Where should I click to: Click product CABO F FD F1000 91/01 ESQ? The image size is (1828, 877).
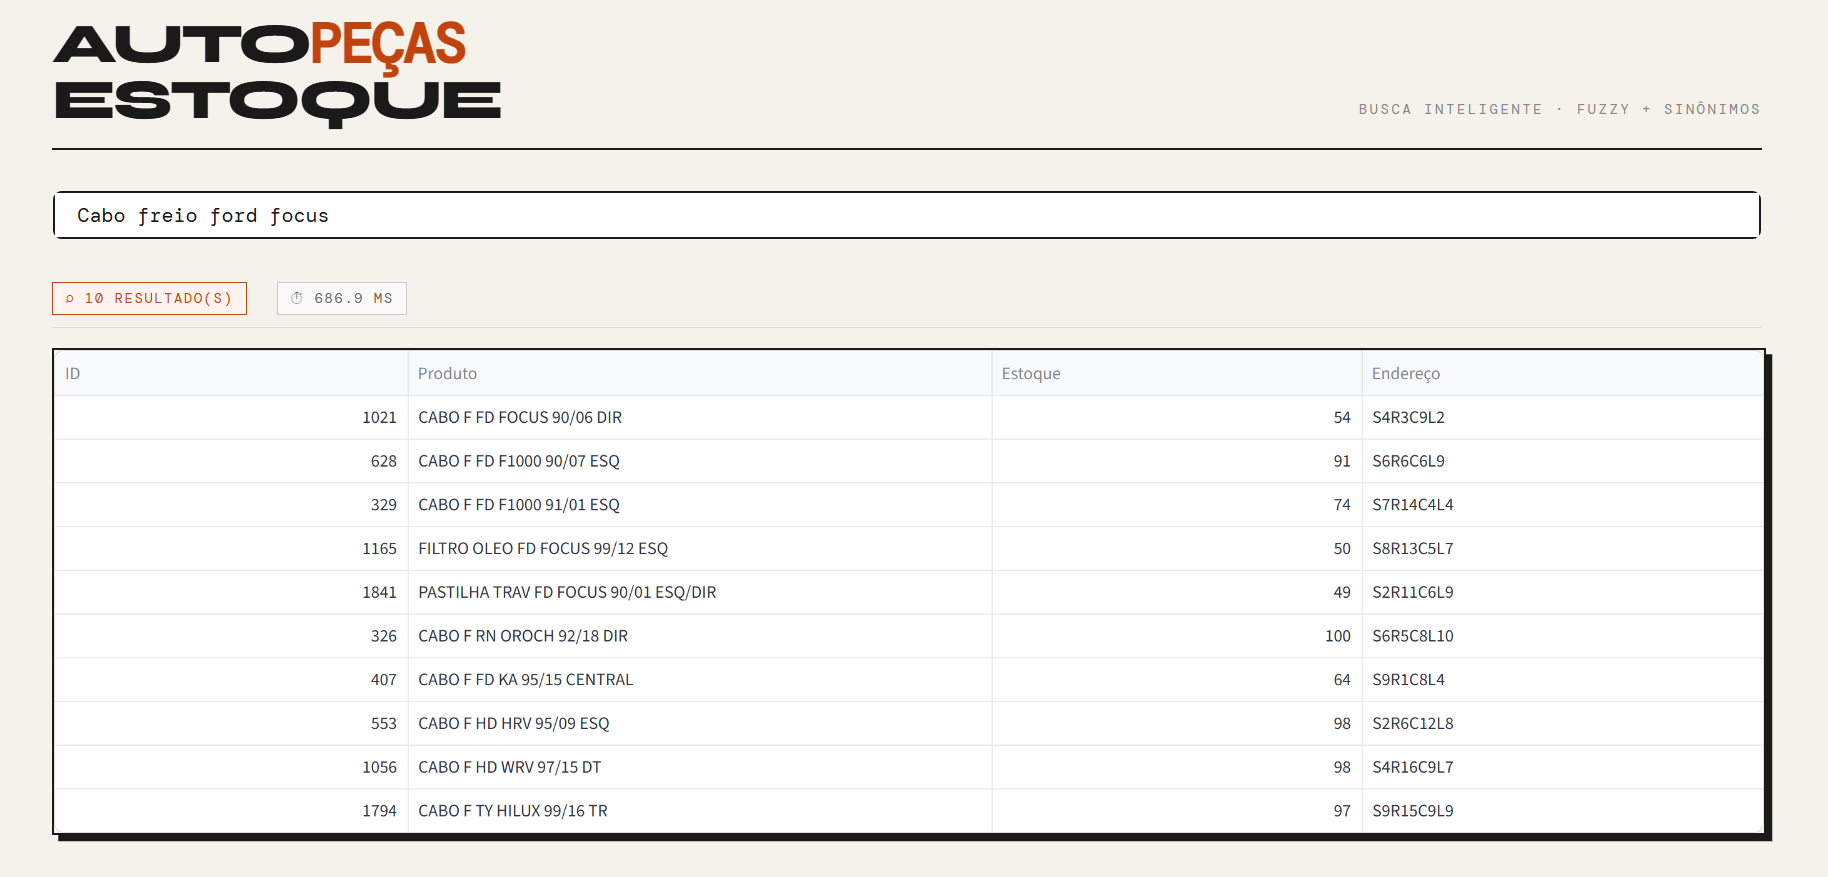coord(519,505)
